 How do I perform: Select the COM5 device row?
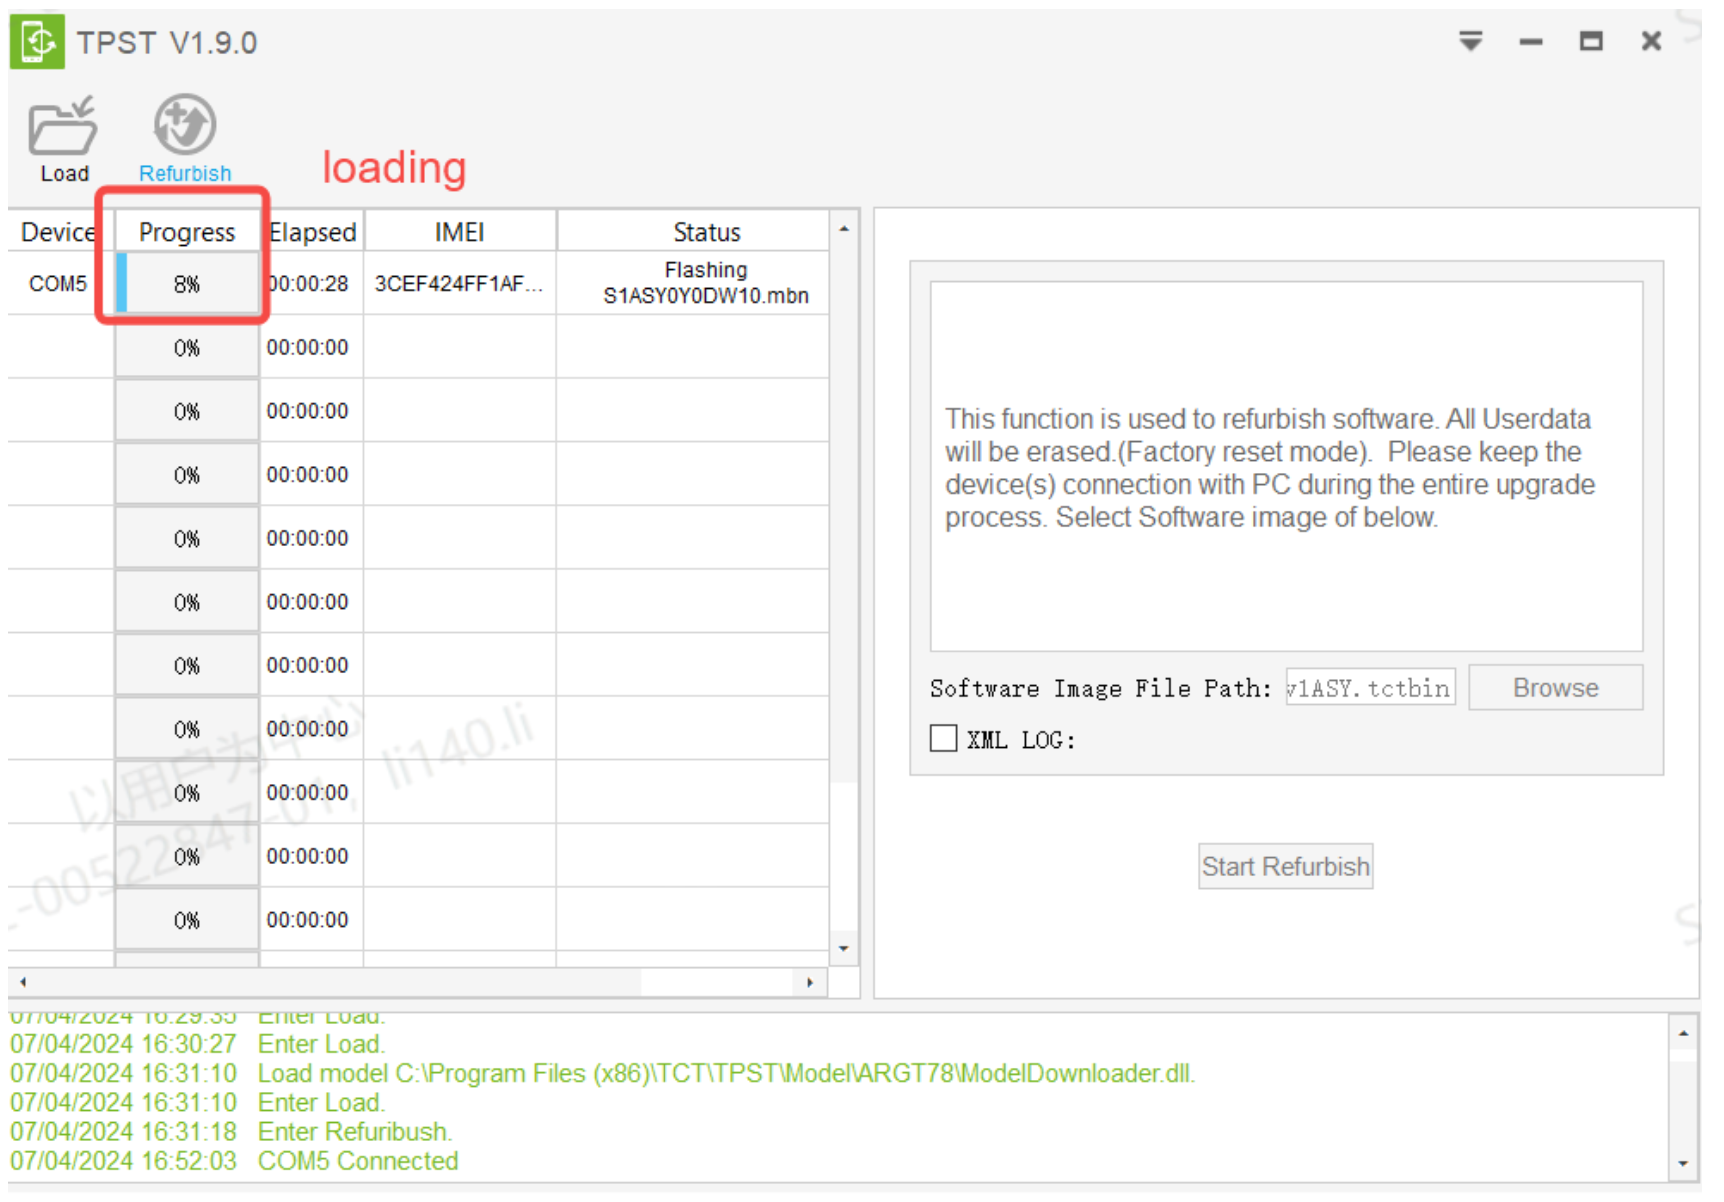[58, 284]
